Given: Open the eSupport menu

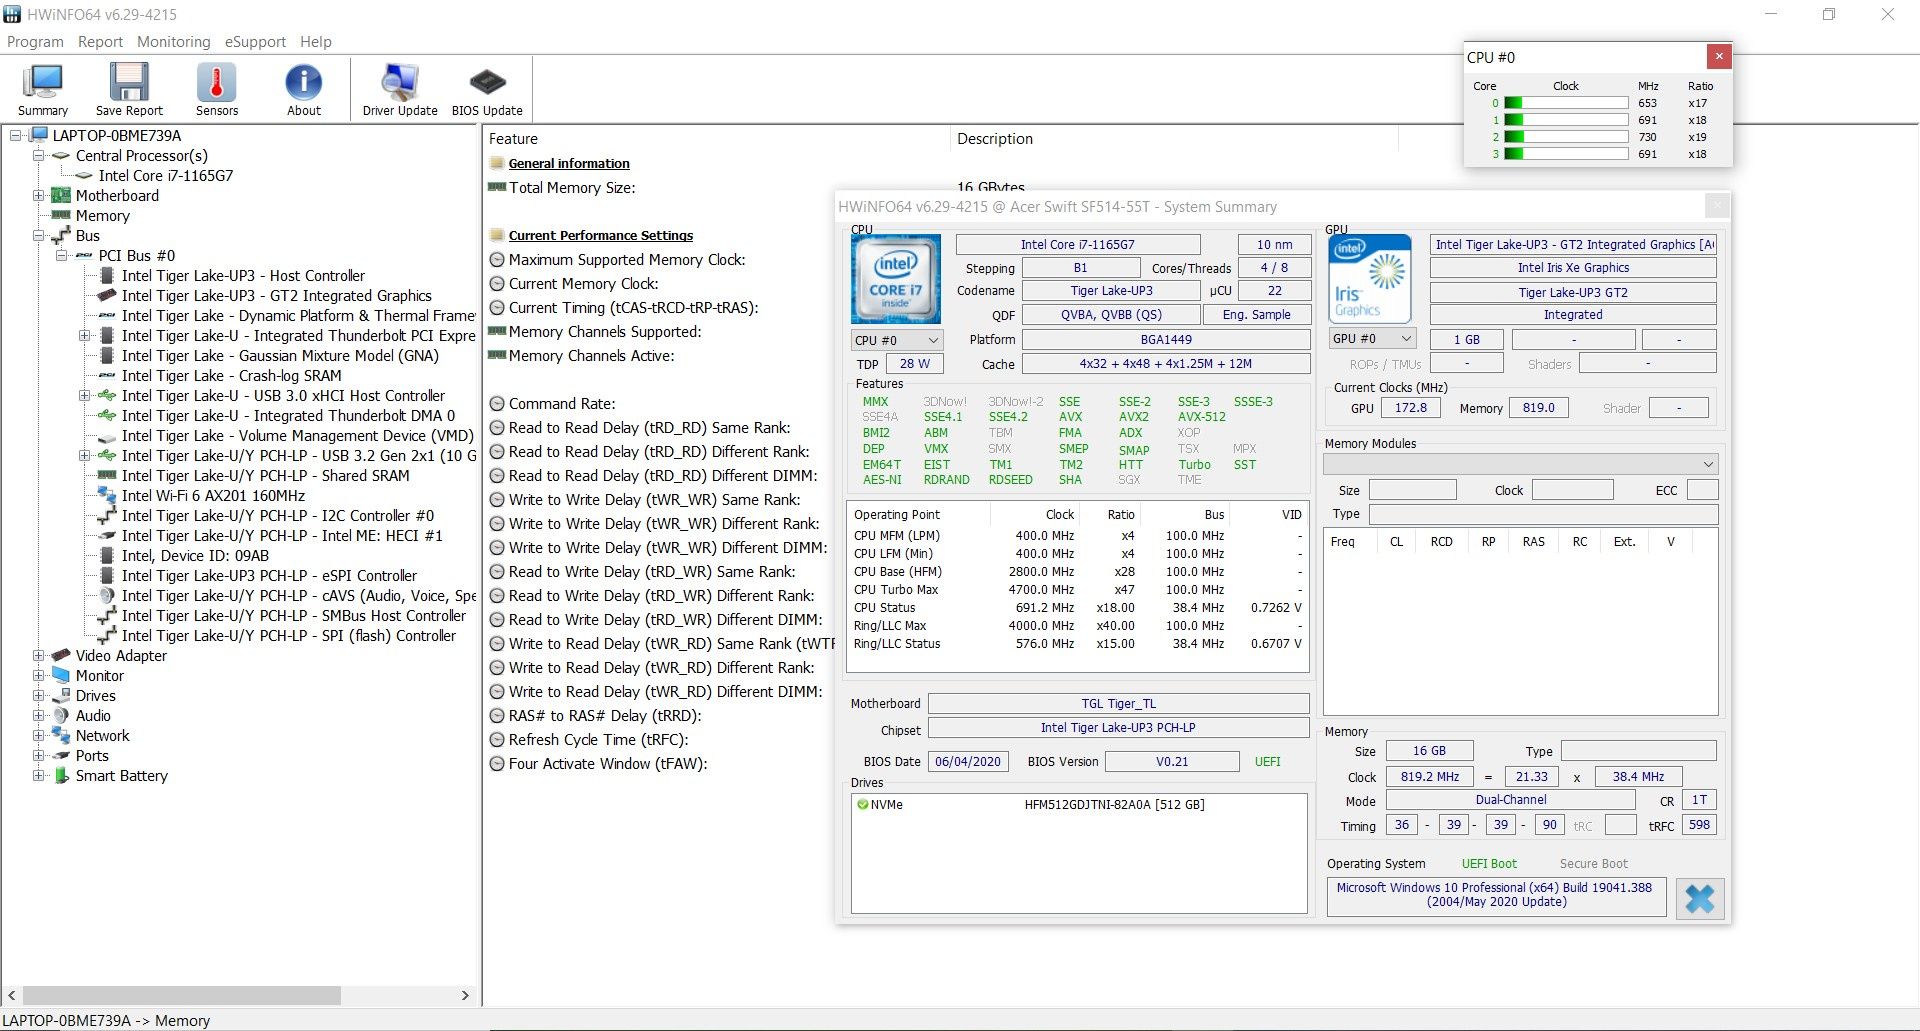Looking at the screenshot, I should click(255, 42).
